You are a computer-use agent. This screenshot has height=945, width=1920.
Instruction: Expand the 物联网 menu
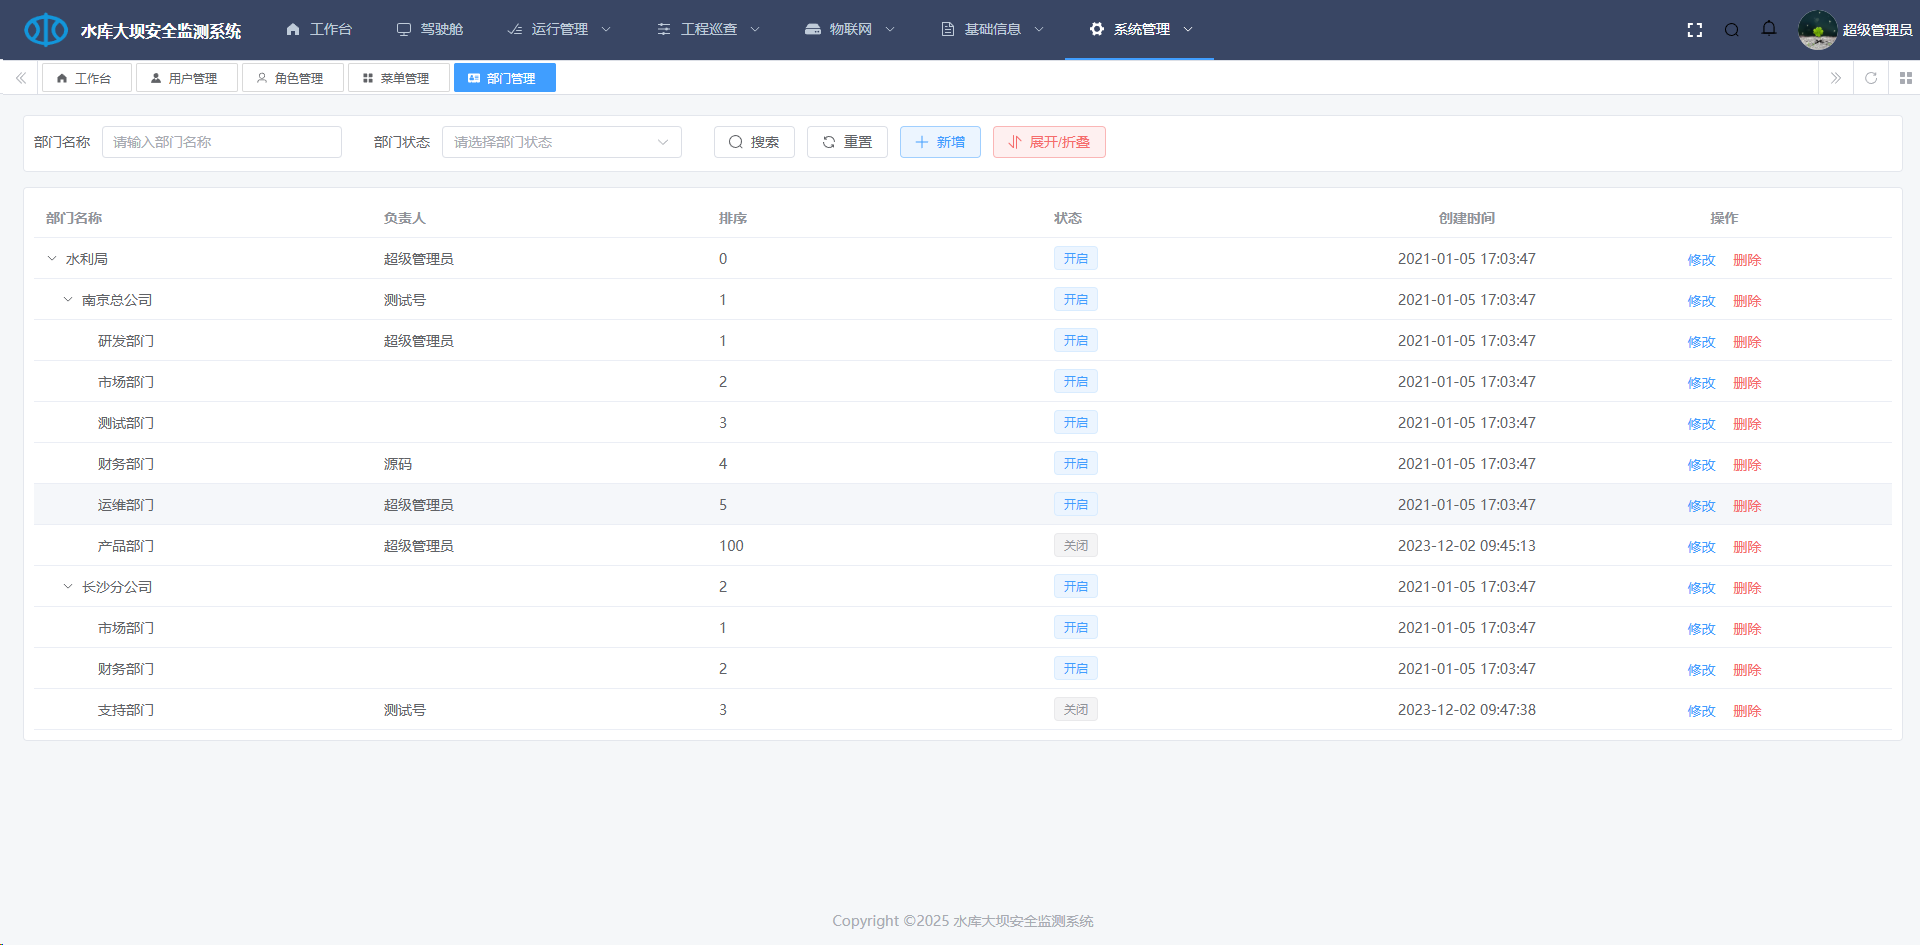pos(850,30)
